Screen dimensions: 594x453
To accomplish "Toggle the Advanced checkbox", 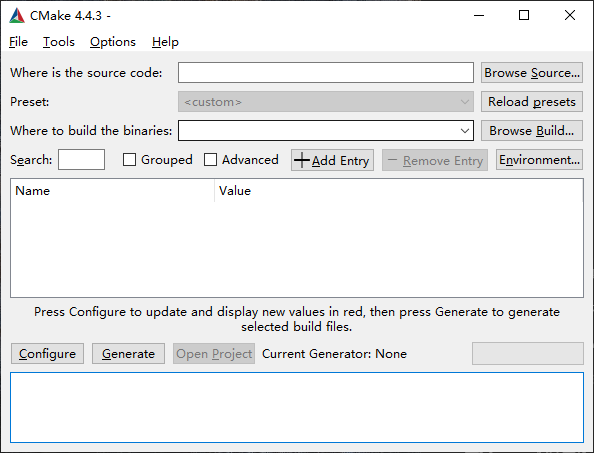I will (x=211, y=160).
